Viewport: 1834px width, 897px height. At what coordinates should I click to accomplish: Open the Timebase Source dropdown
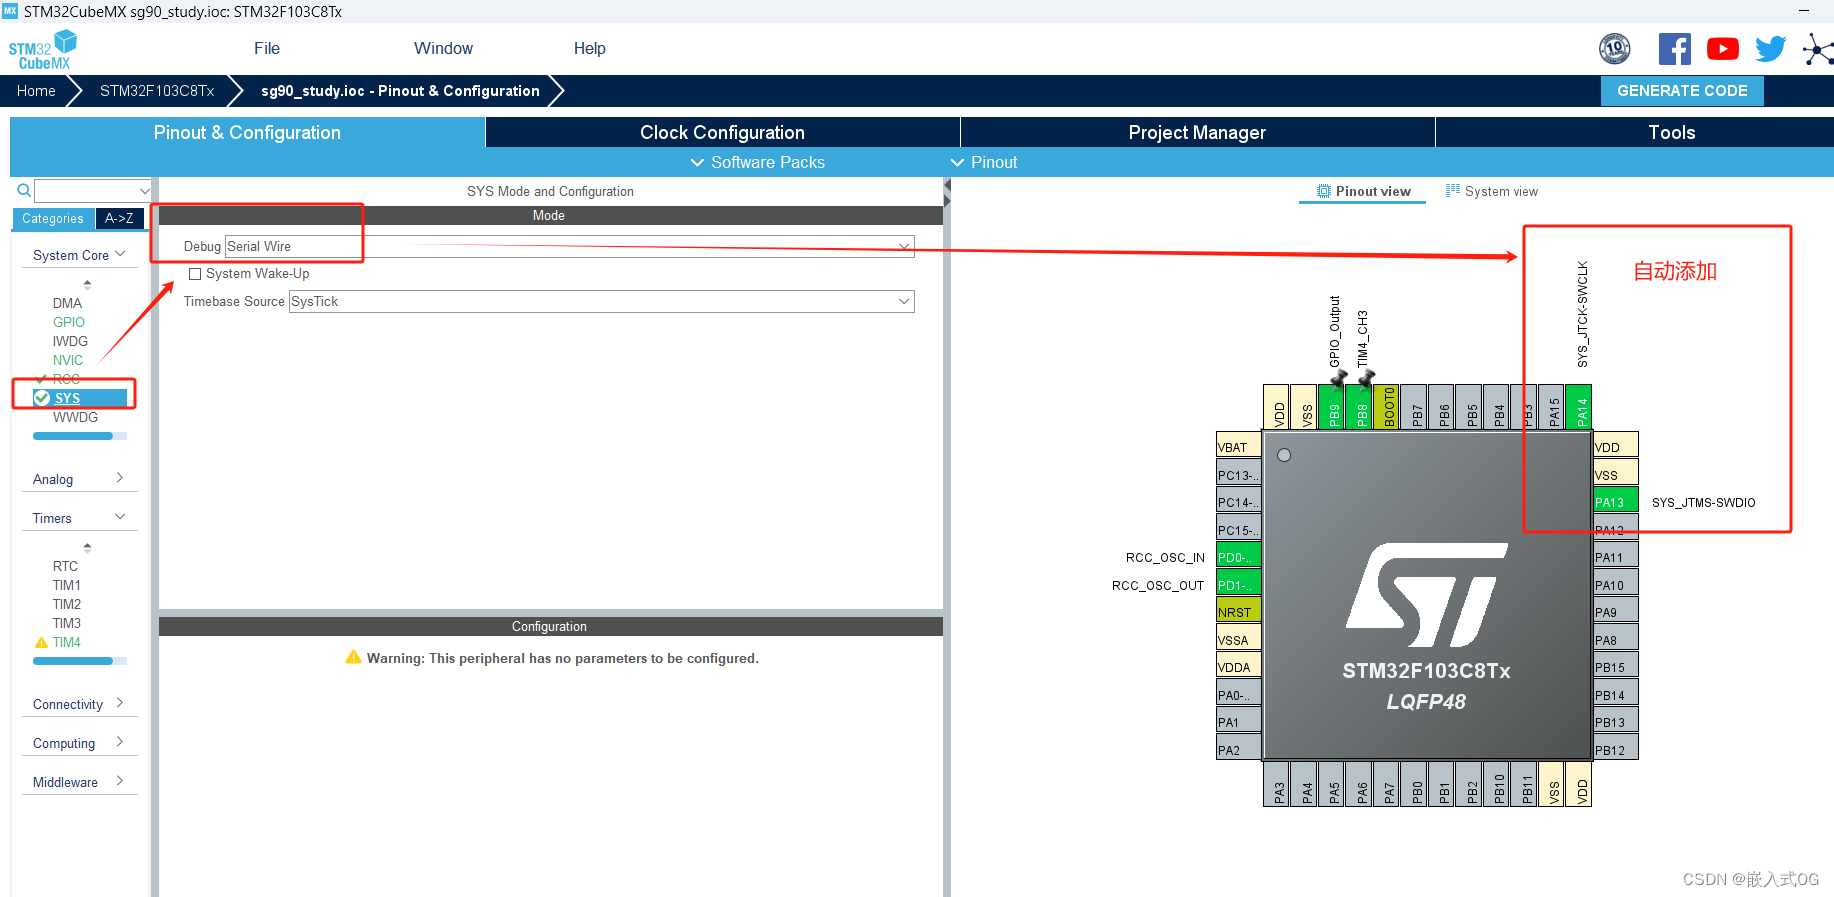[x=601, y=301]
